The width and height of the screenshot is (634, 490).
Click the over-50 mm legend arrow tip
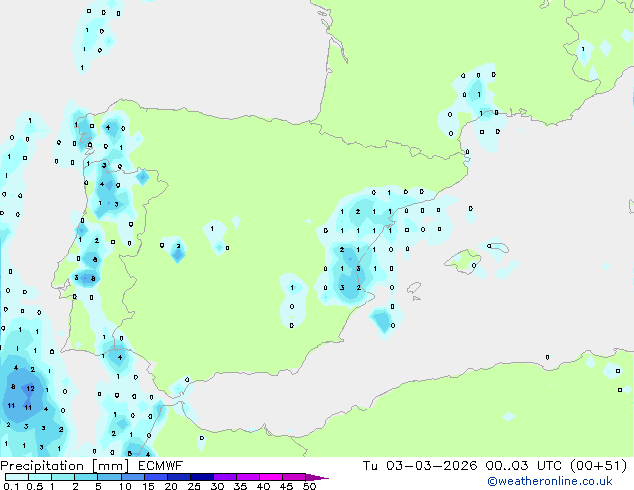tap(317, 477)
